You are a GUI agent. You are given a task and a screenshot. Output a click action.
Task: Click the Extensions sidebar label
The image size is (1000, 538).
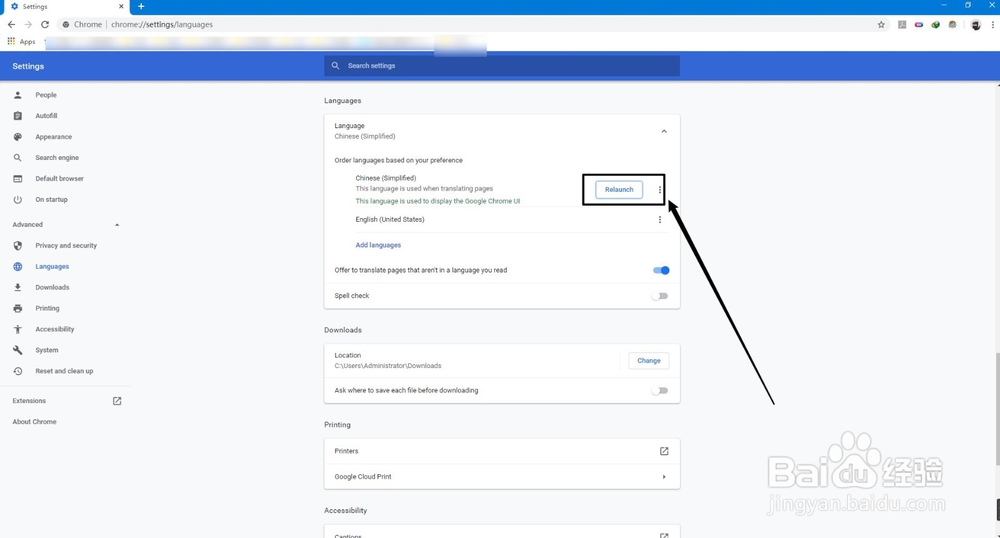point(29,401)
